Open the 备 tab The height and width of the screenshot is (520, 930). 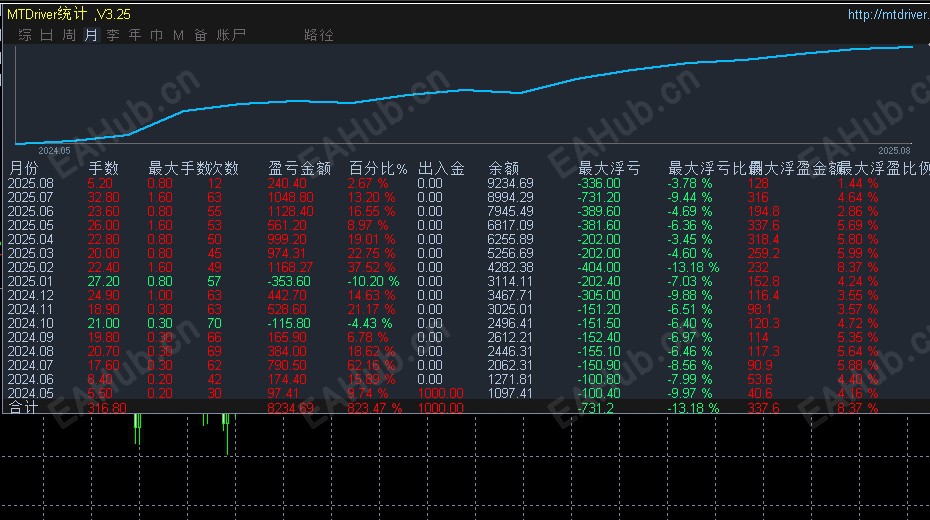200,35
